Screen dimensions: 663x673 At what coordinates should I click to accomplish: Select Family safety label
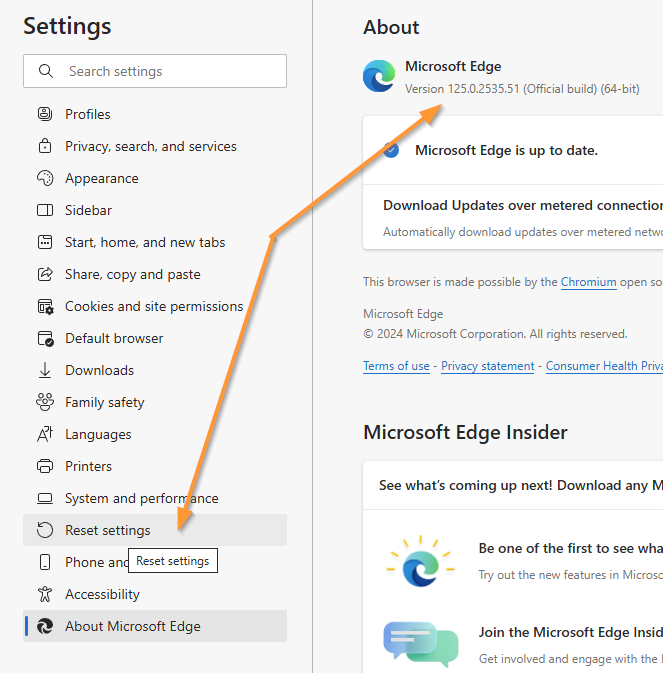(x=105, y=402)
